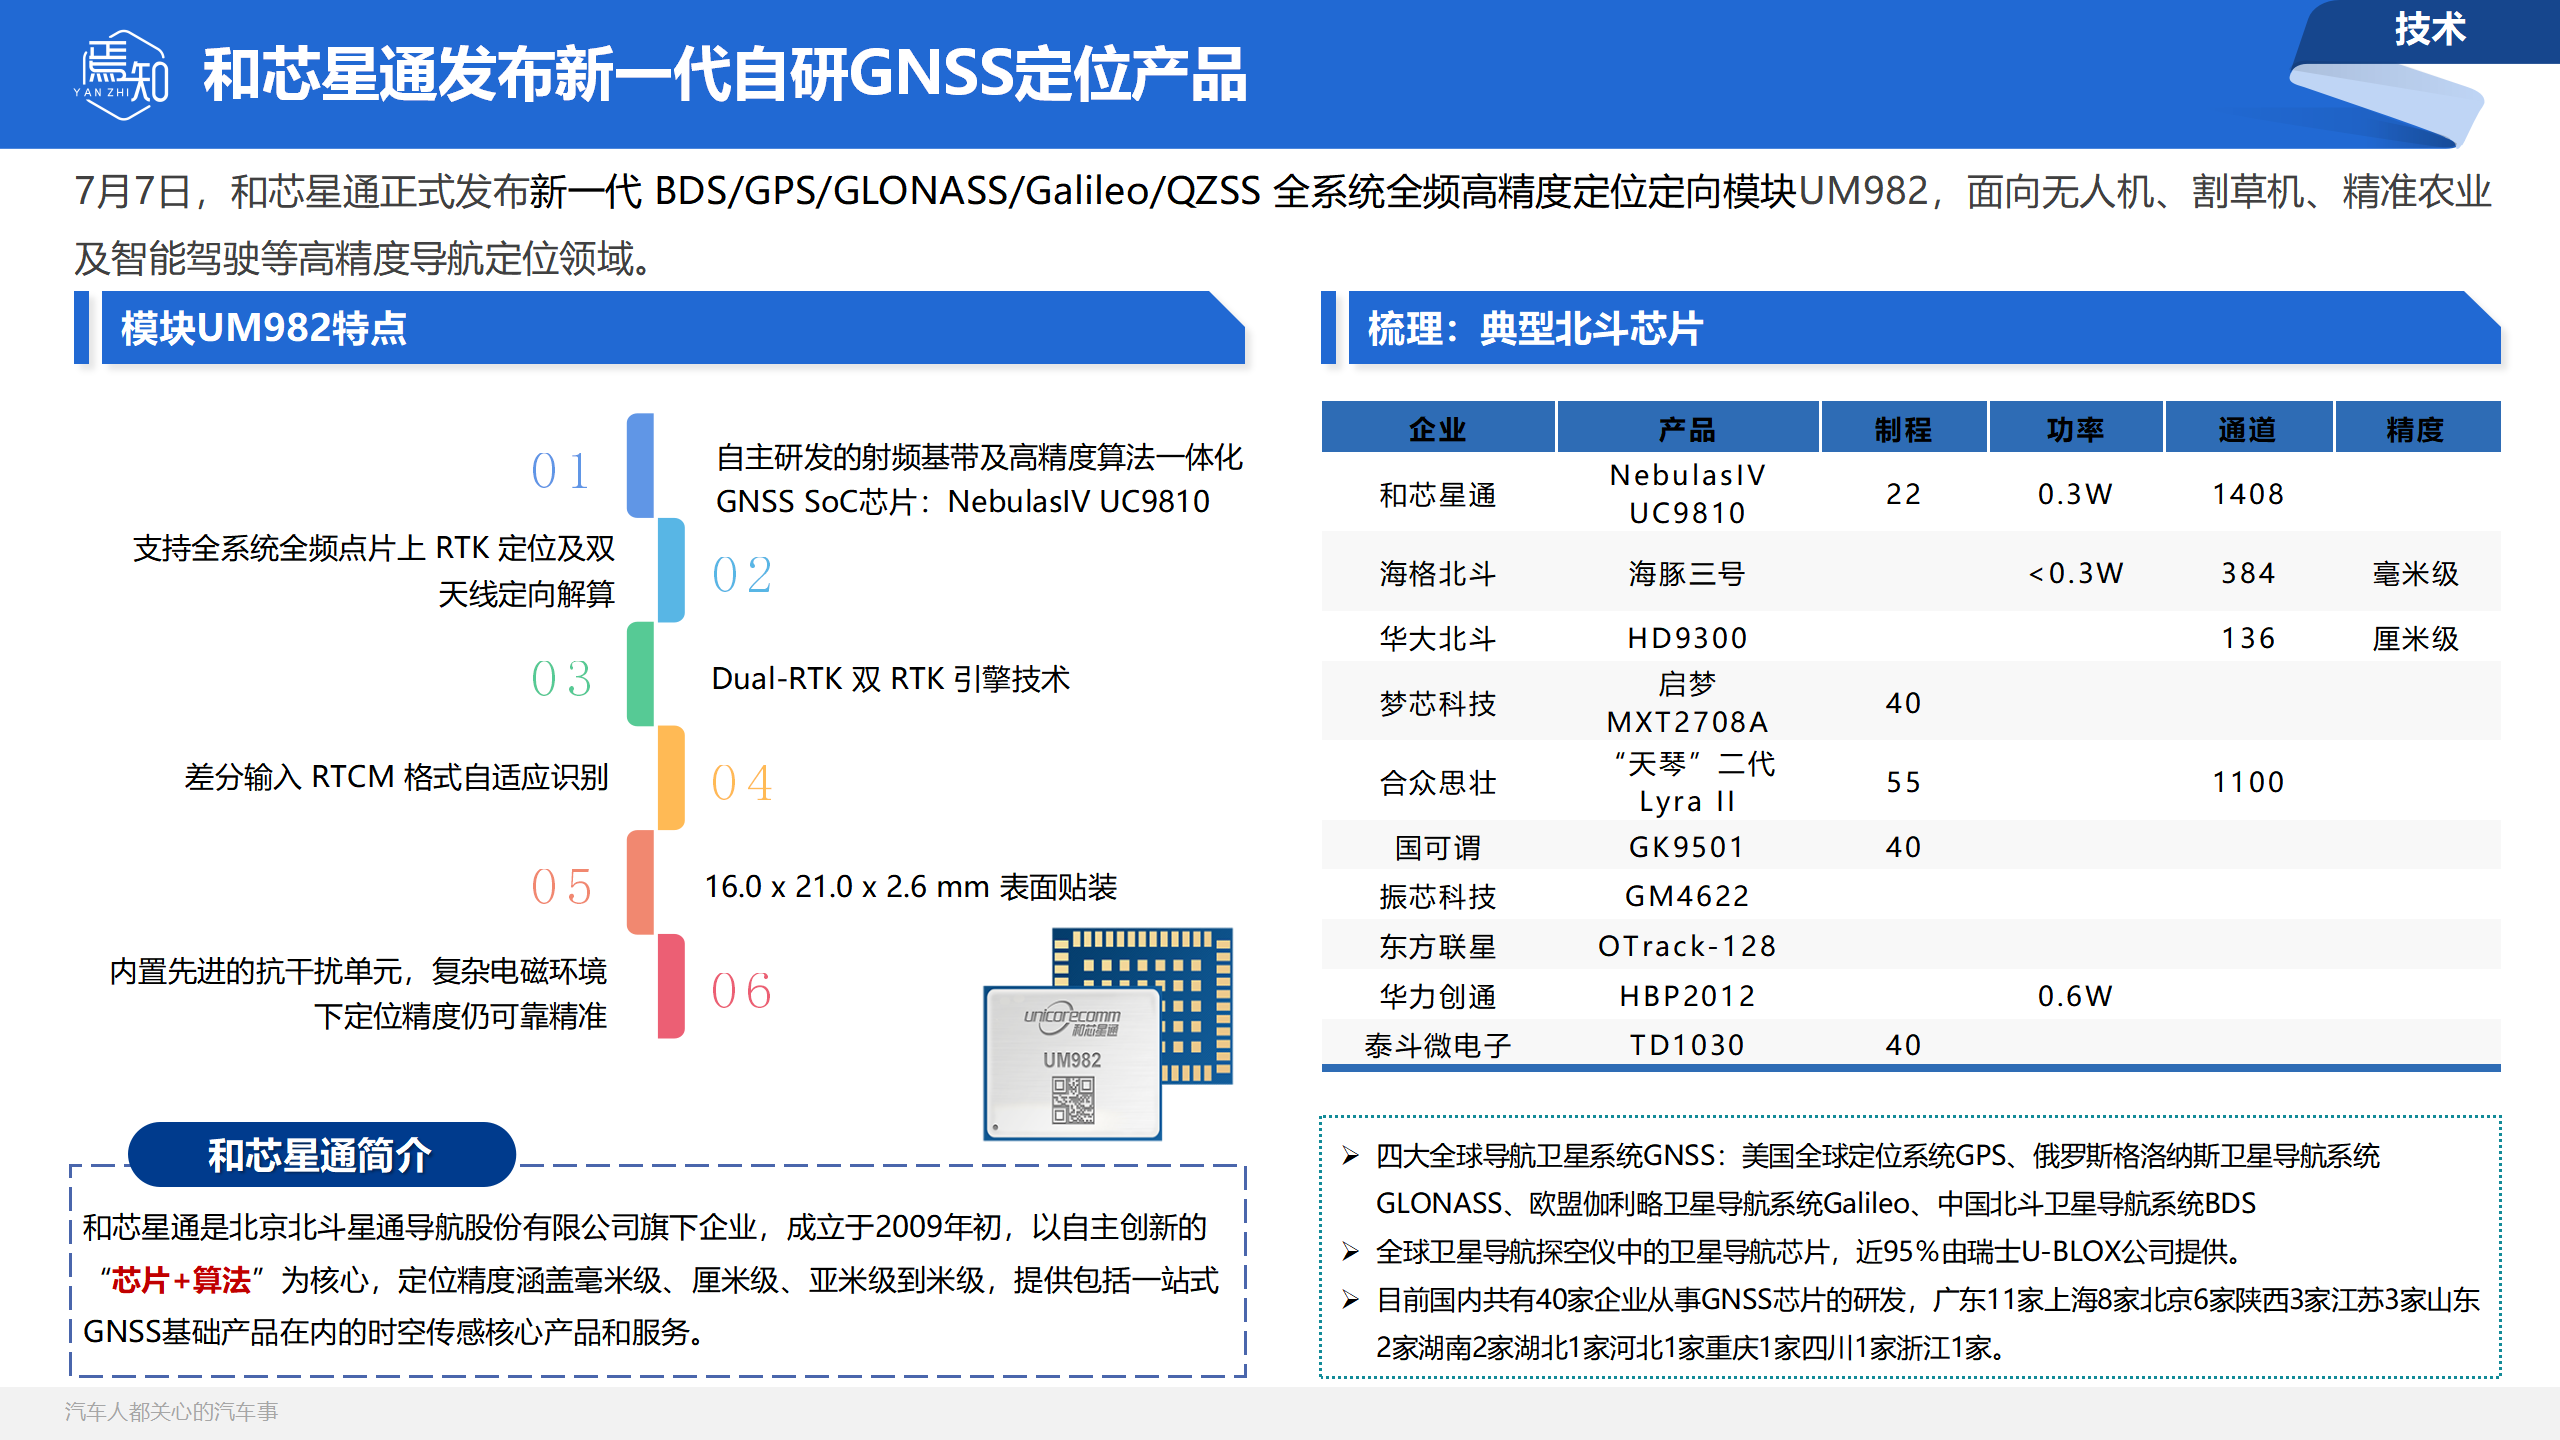This screenshot has width=2560, height=1440.
Task: Click the 产品 table column header
Action: pos(1687,429)
